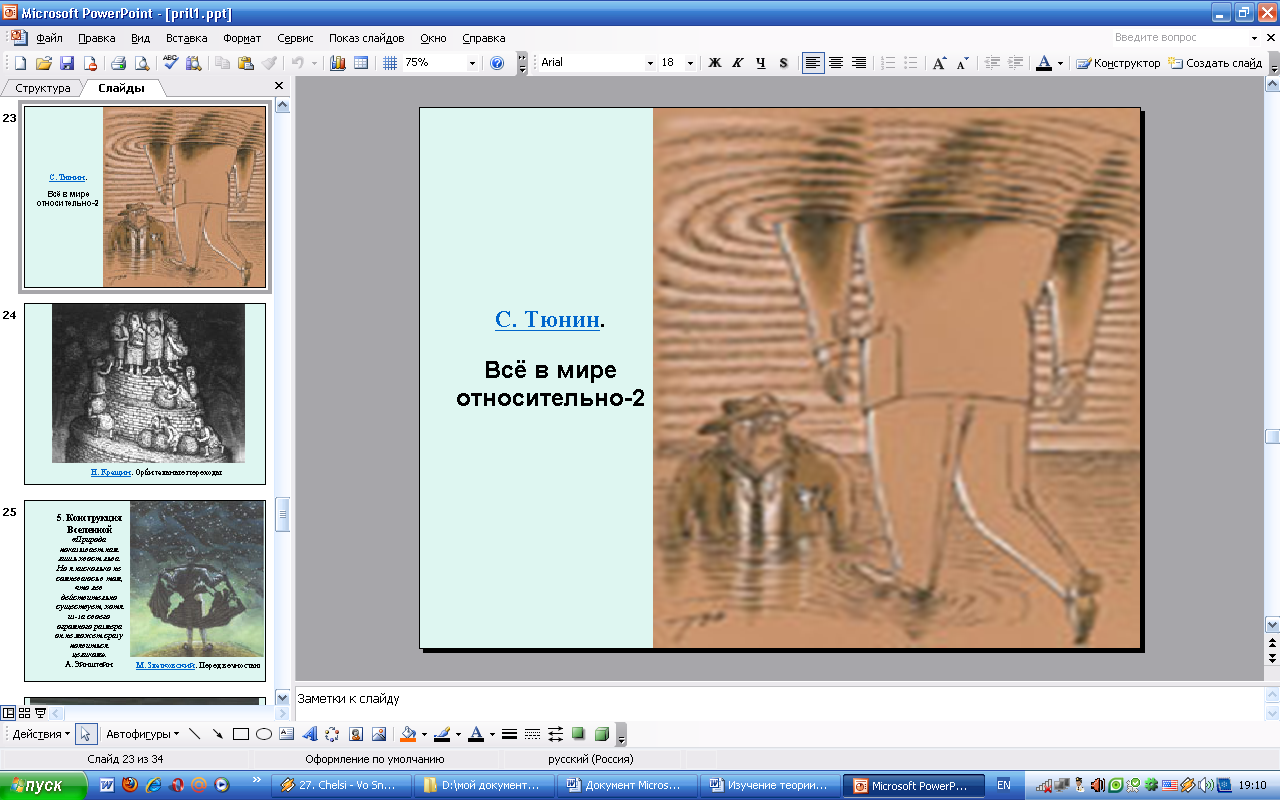Open the Line Style options
The height and width of the screenshot is (800, 1280).
(509, 734)
